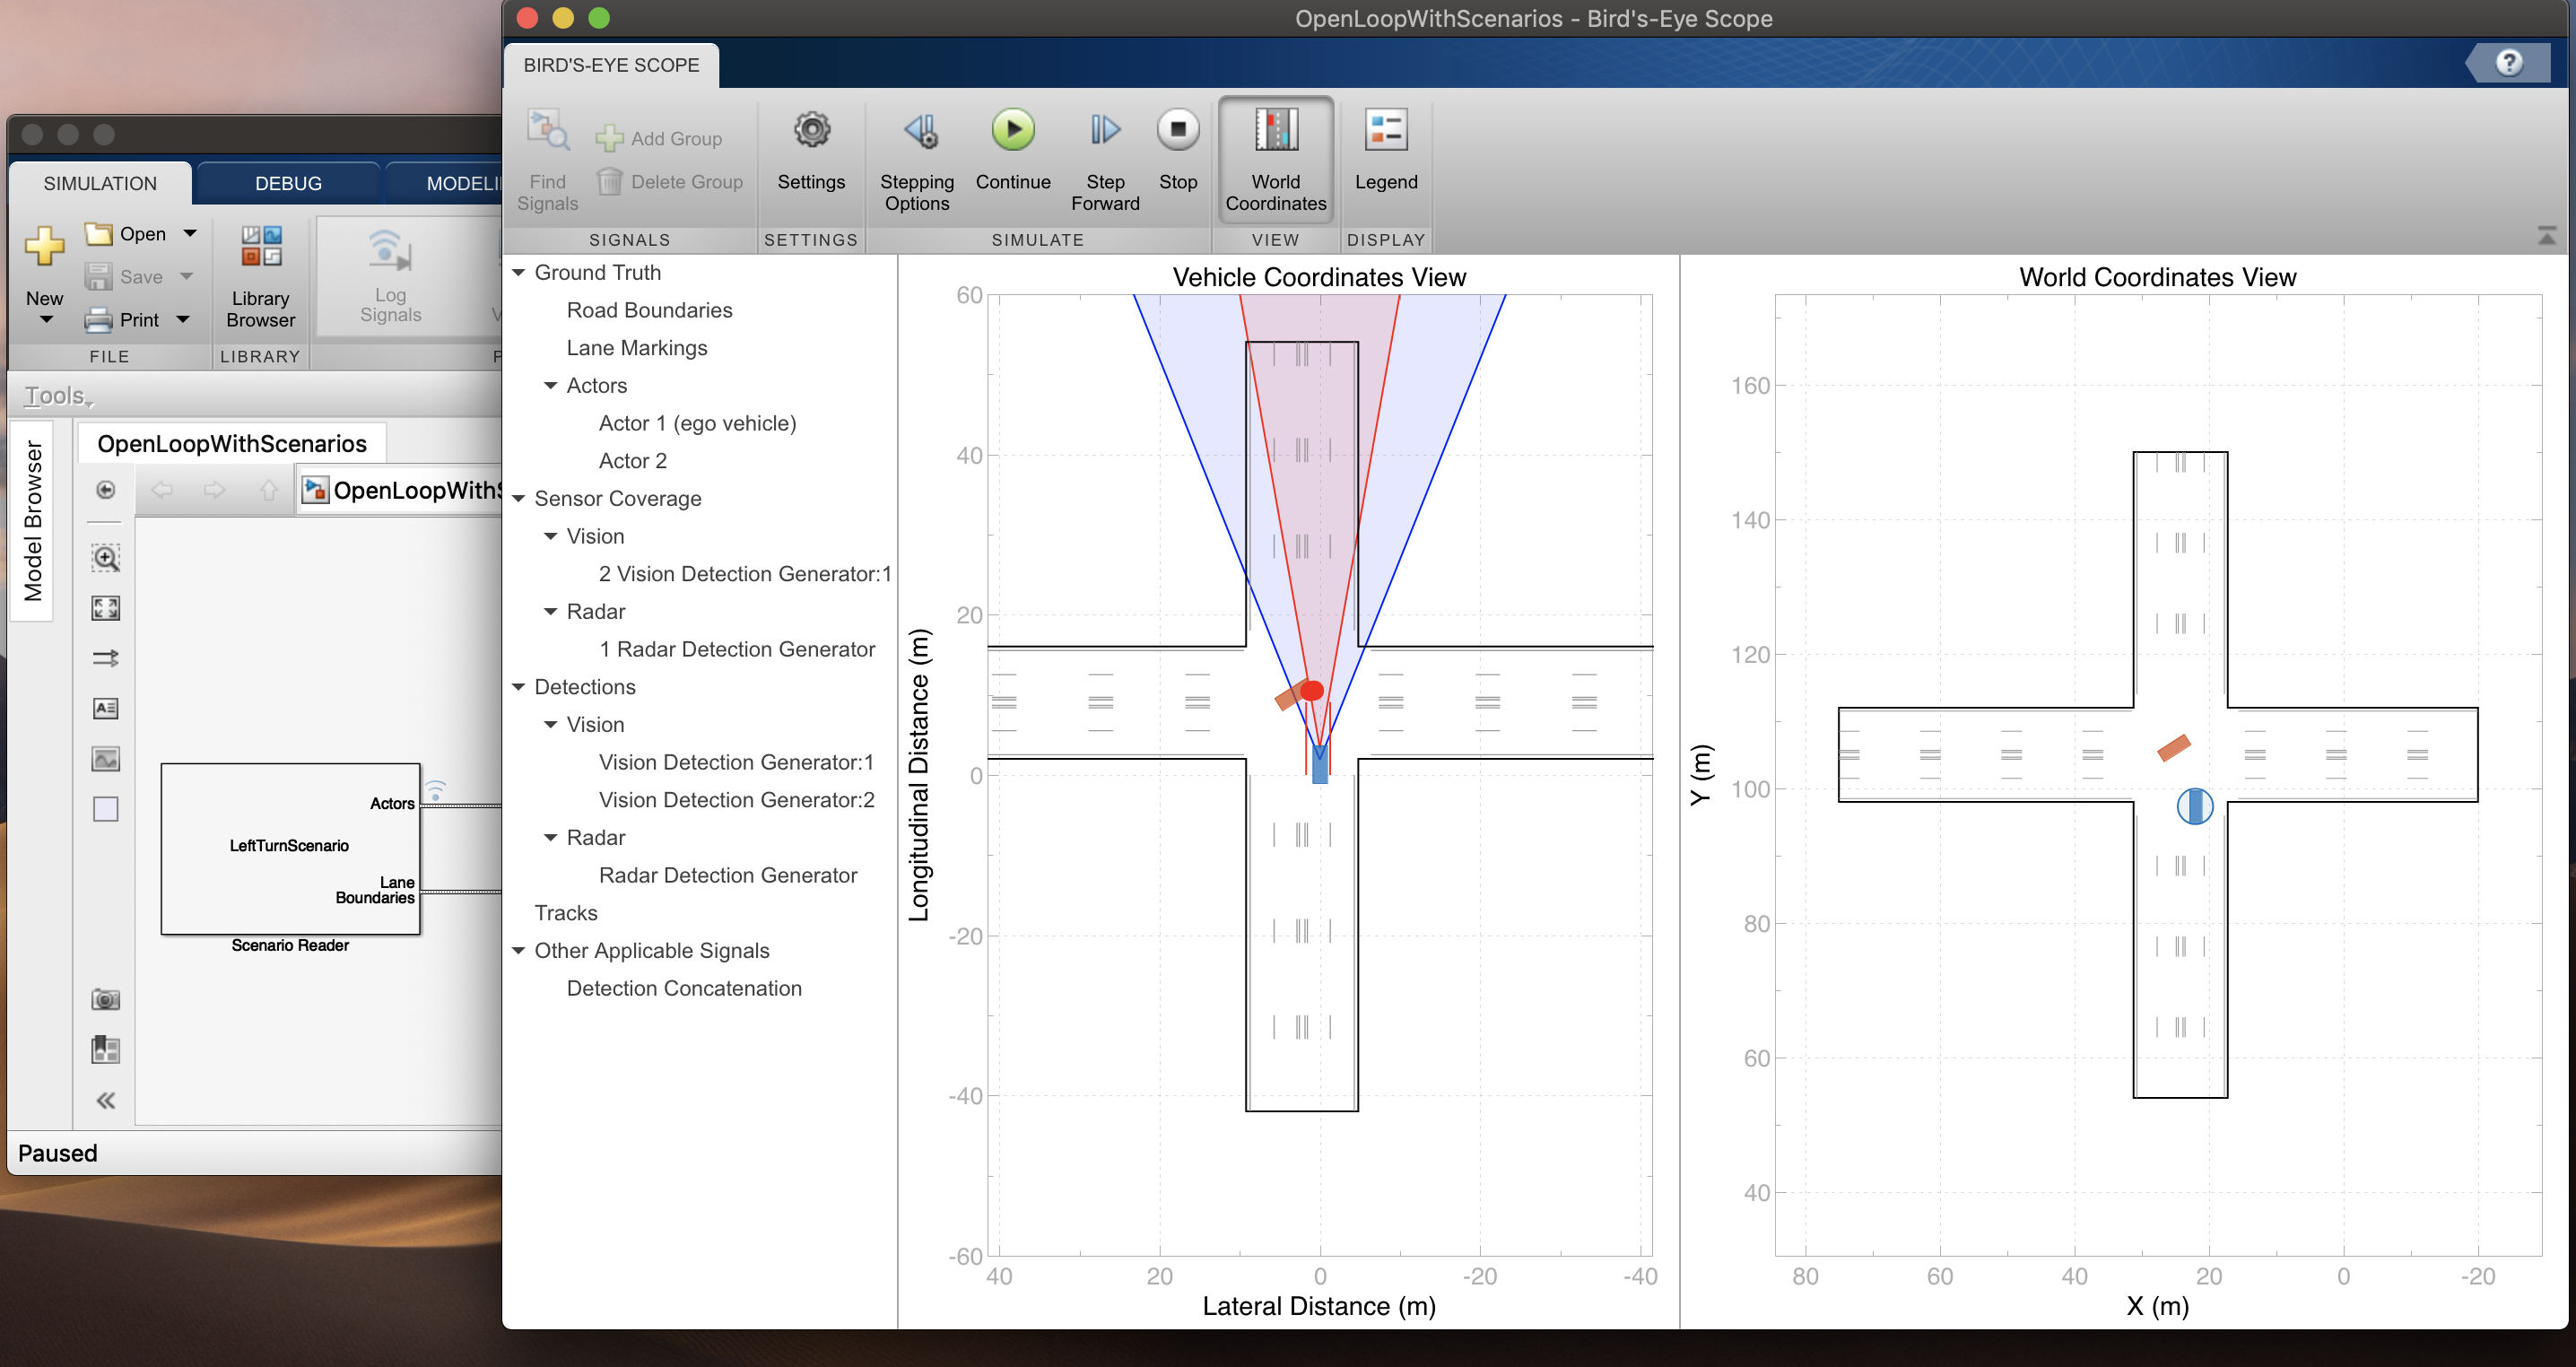
Task: Open the Model Browser side panel
Action: (33, 520)
